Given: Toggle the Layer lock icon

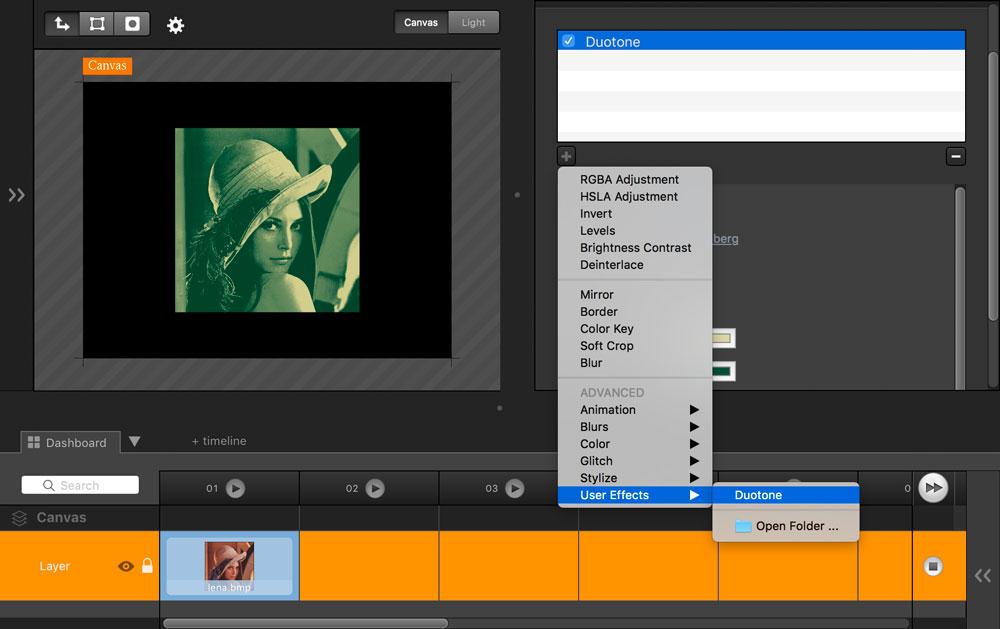Looking at the screenshot, I should click(148, 566).
